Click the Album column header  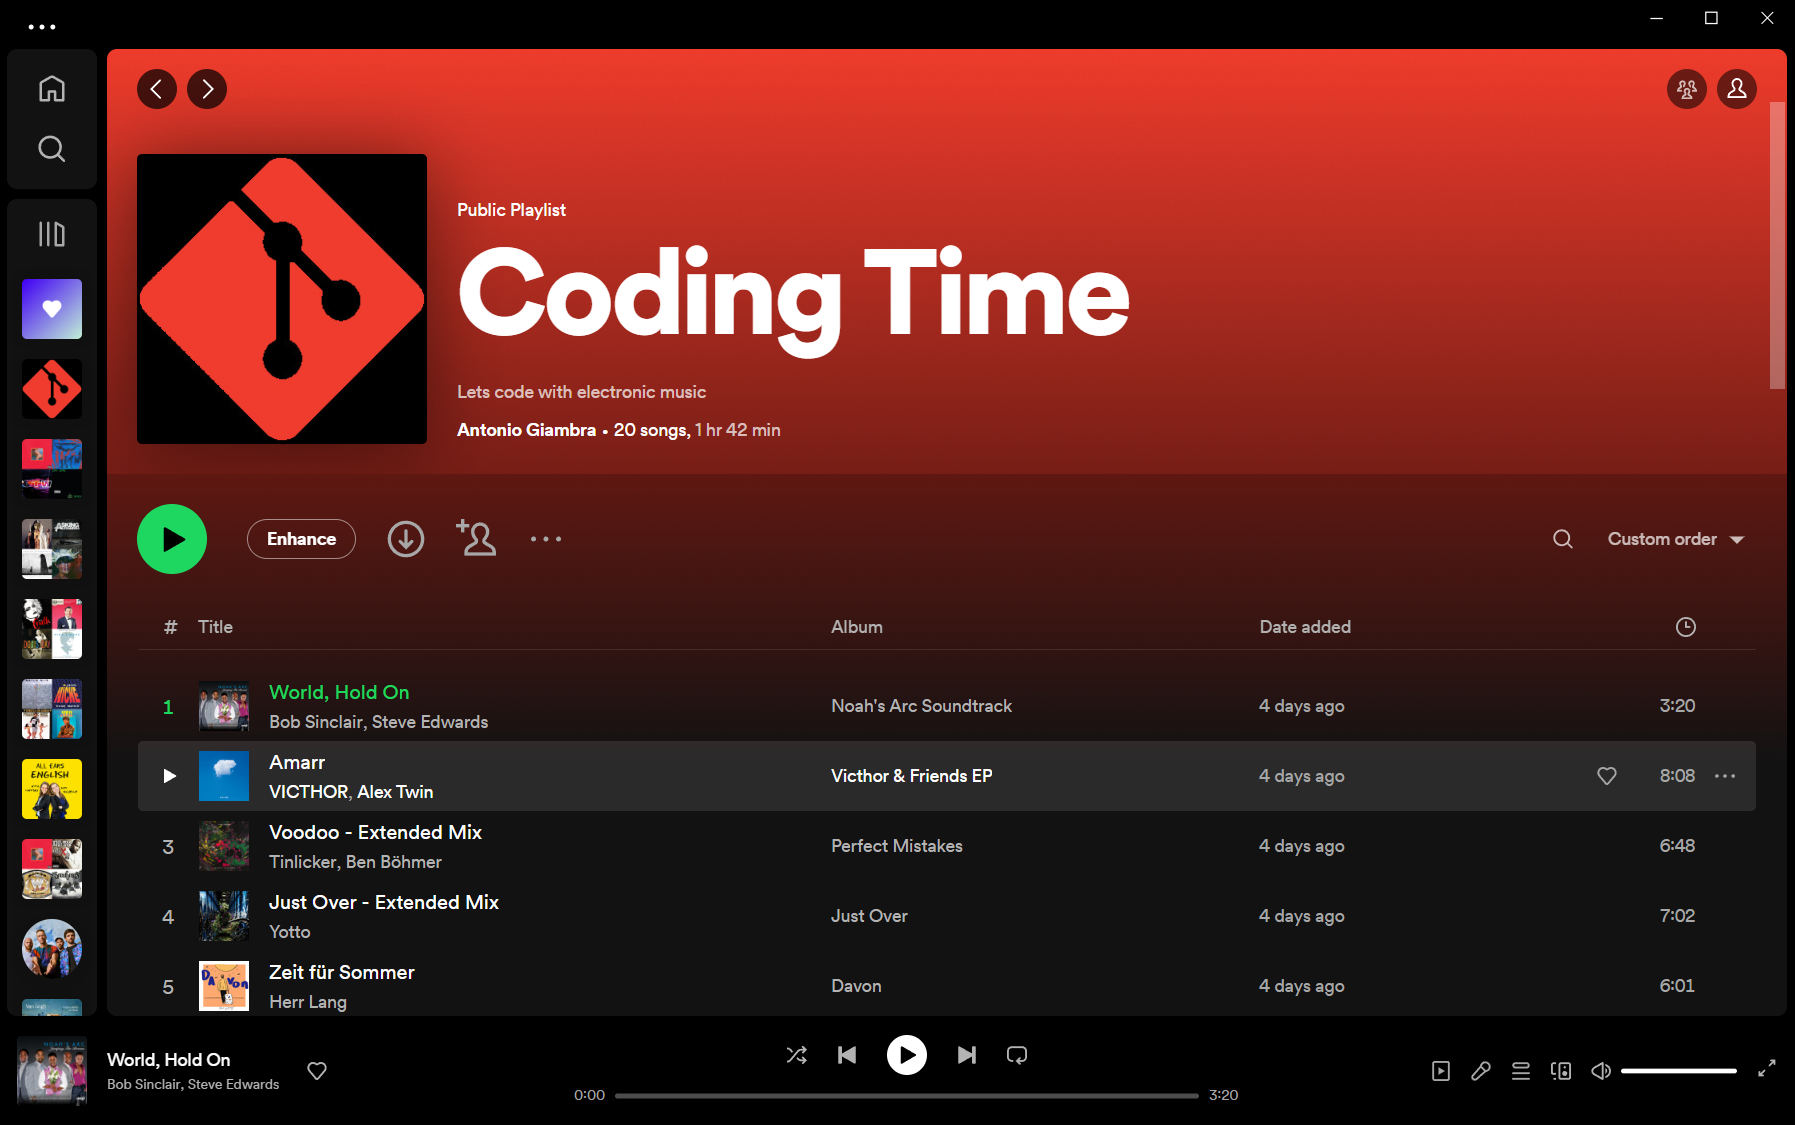pyautogui.click(x=857, y=627)
